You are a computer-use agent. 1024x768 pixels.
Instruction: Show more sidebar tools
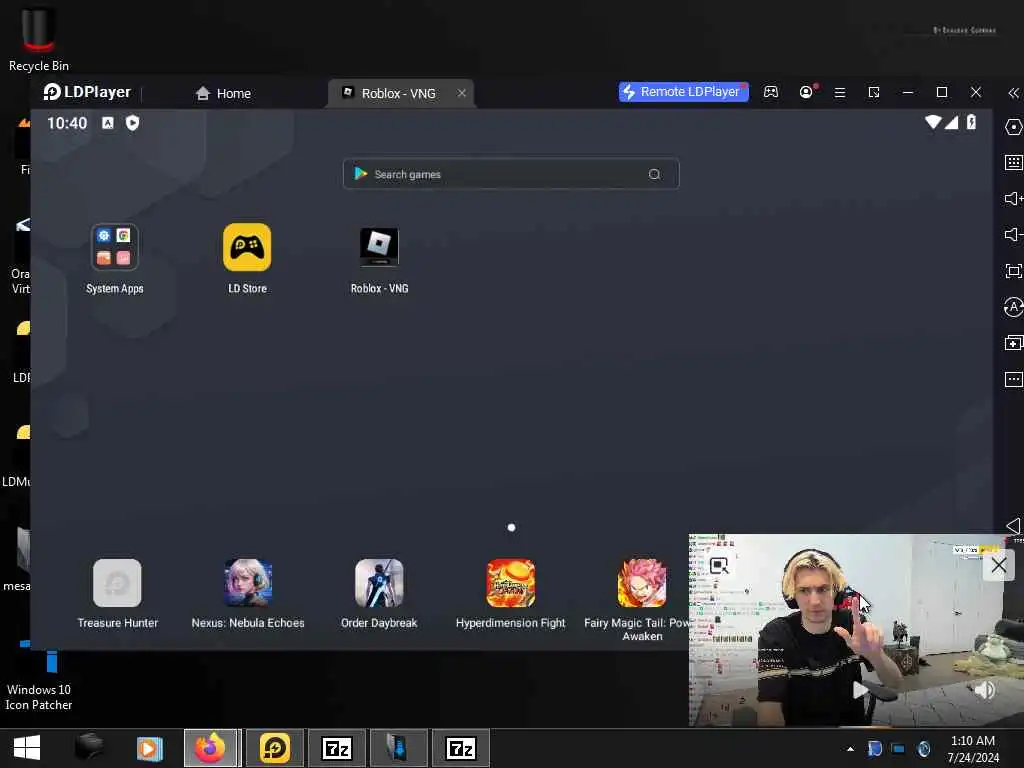coord(1014,379)
